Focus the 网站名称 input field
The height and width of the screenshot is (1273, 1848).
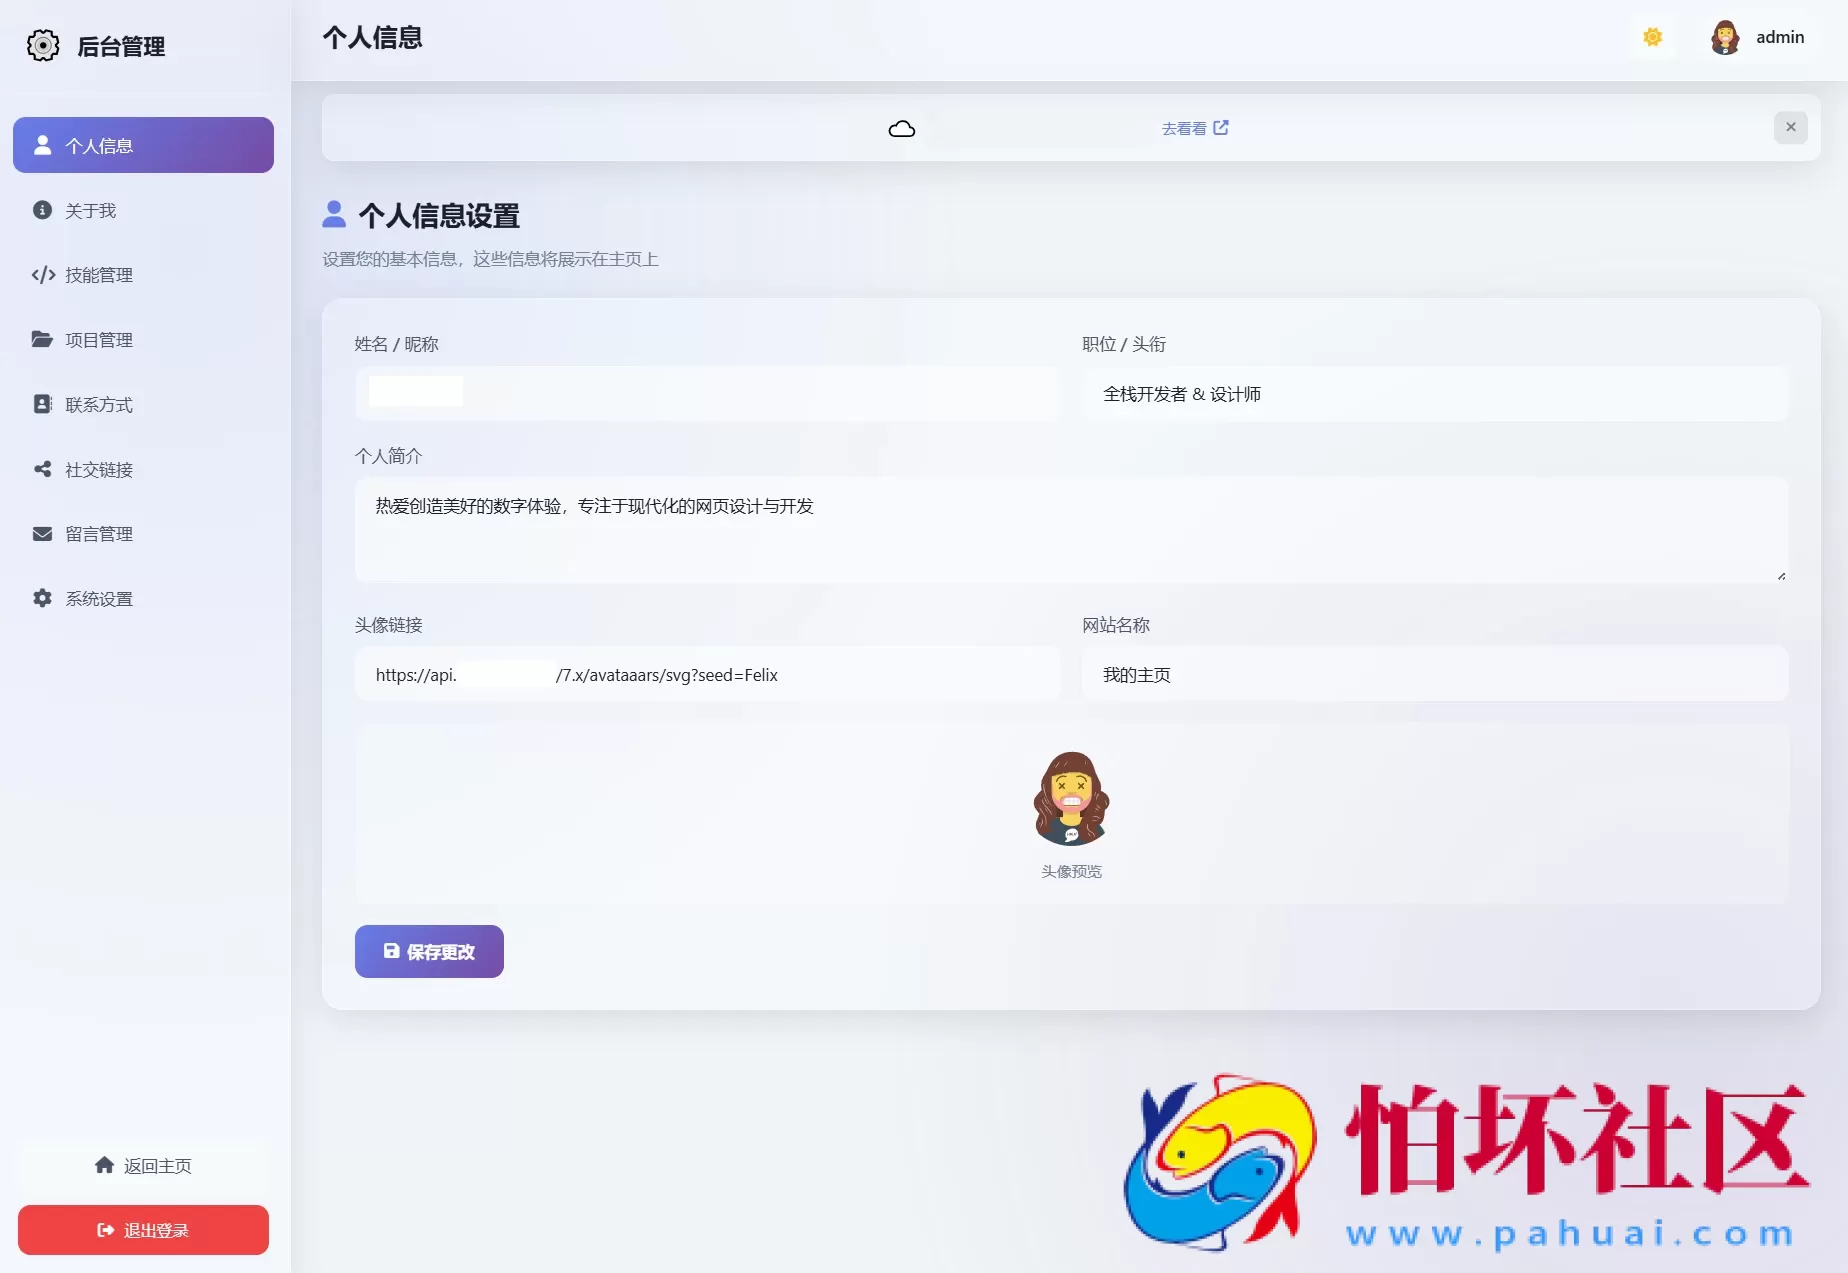coord(1434,674)
